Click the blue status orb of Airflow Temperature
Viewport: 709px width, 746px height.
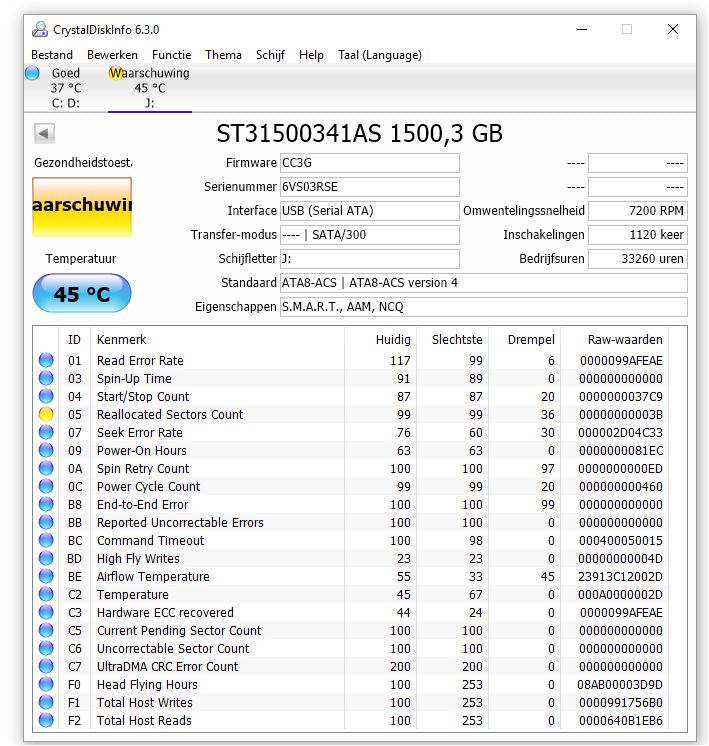[x=46, y=576]
